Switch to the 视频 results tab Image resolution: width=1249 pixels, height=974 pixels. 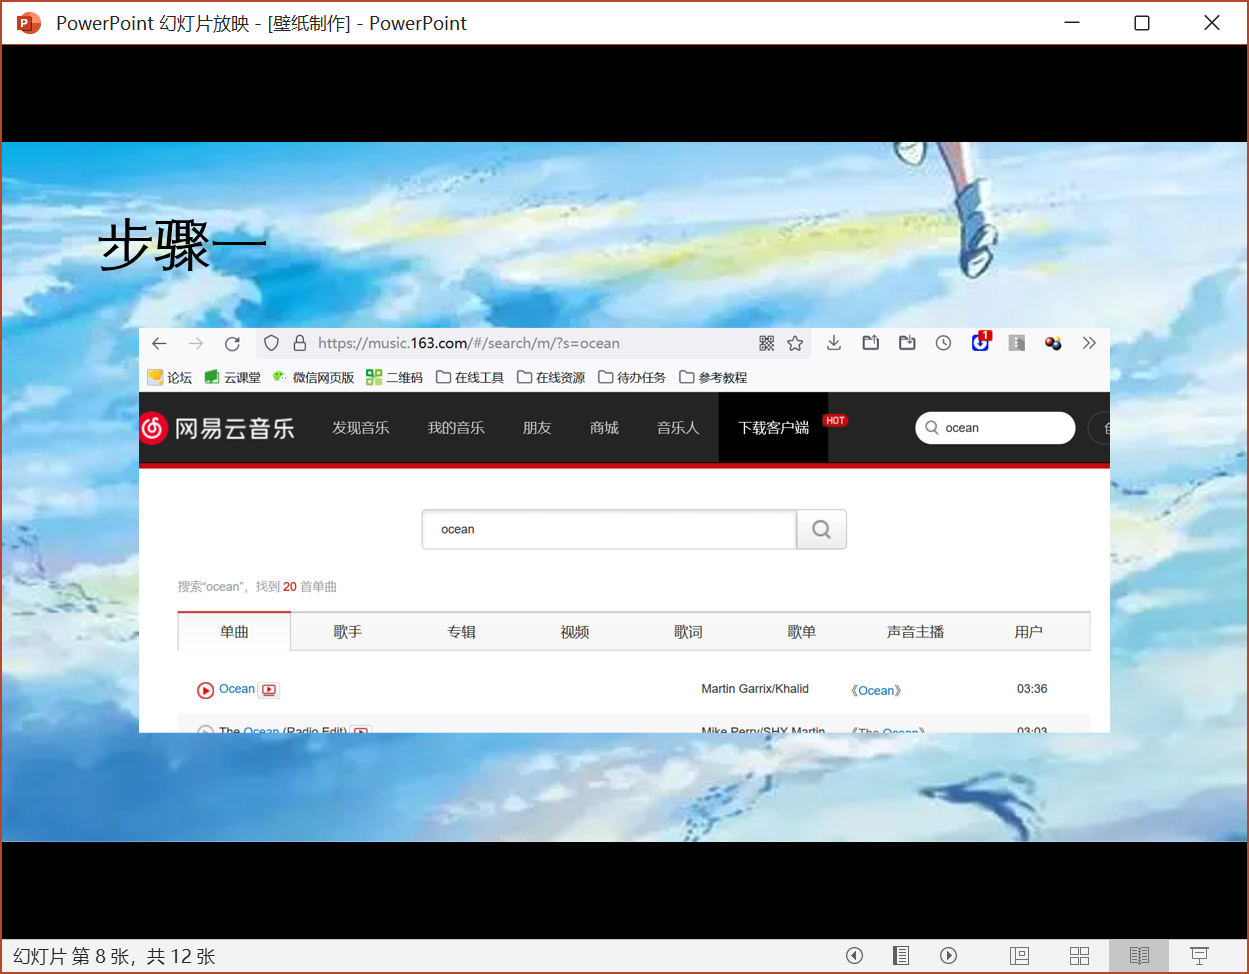(x=575, y=632)
